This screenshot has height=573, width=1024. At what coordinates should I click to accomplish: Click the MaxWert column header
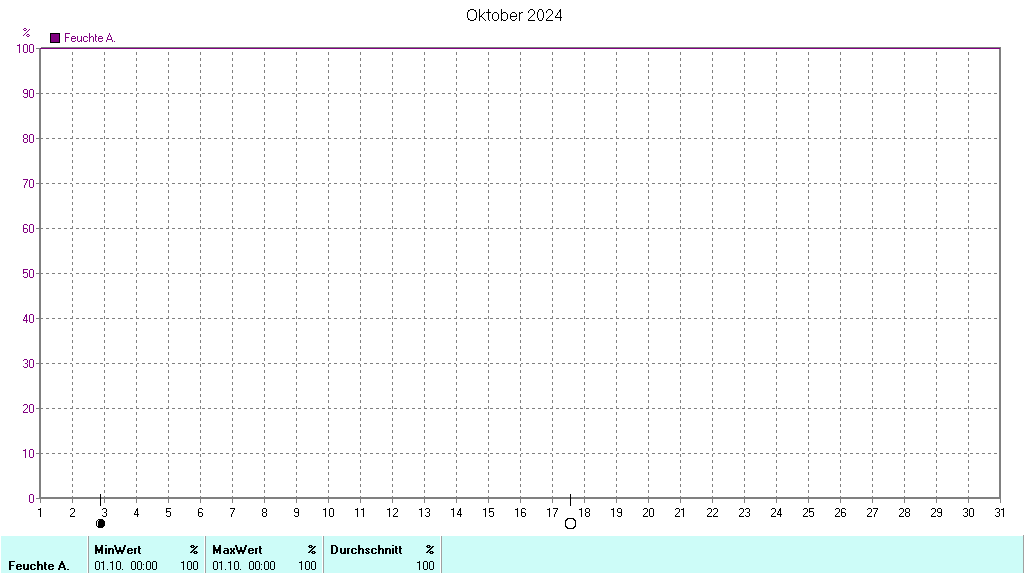click(x=237, y=549)
